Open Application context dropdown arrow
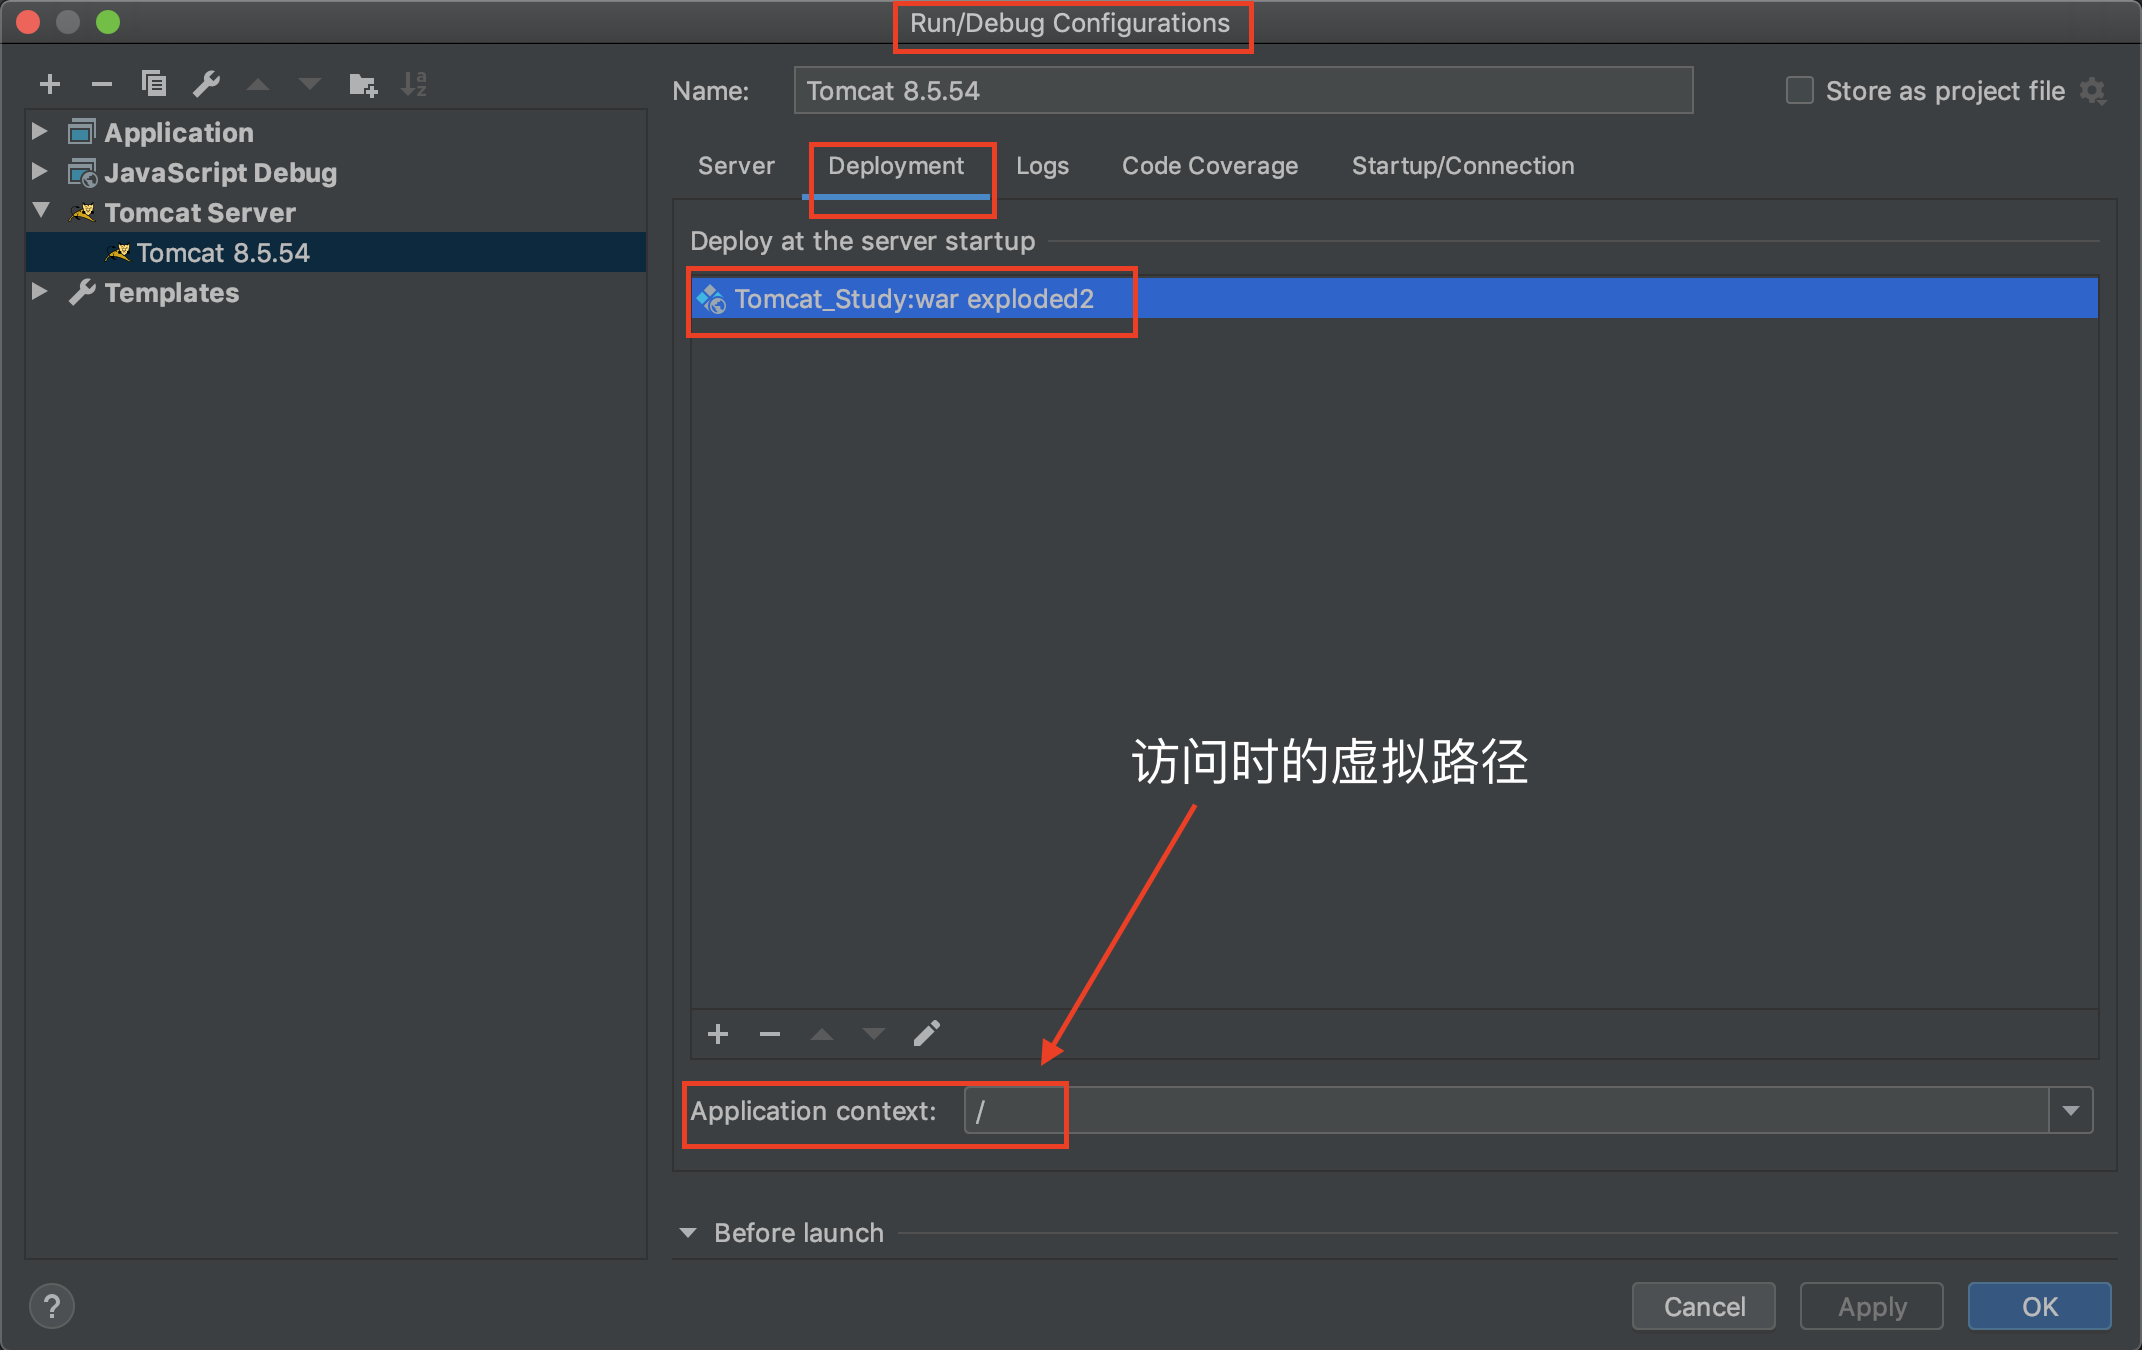Viewport: 2142px width, 1350px height. coord(2070,1111)
